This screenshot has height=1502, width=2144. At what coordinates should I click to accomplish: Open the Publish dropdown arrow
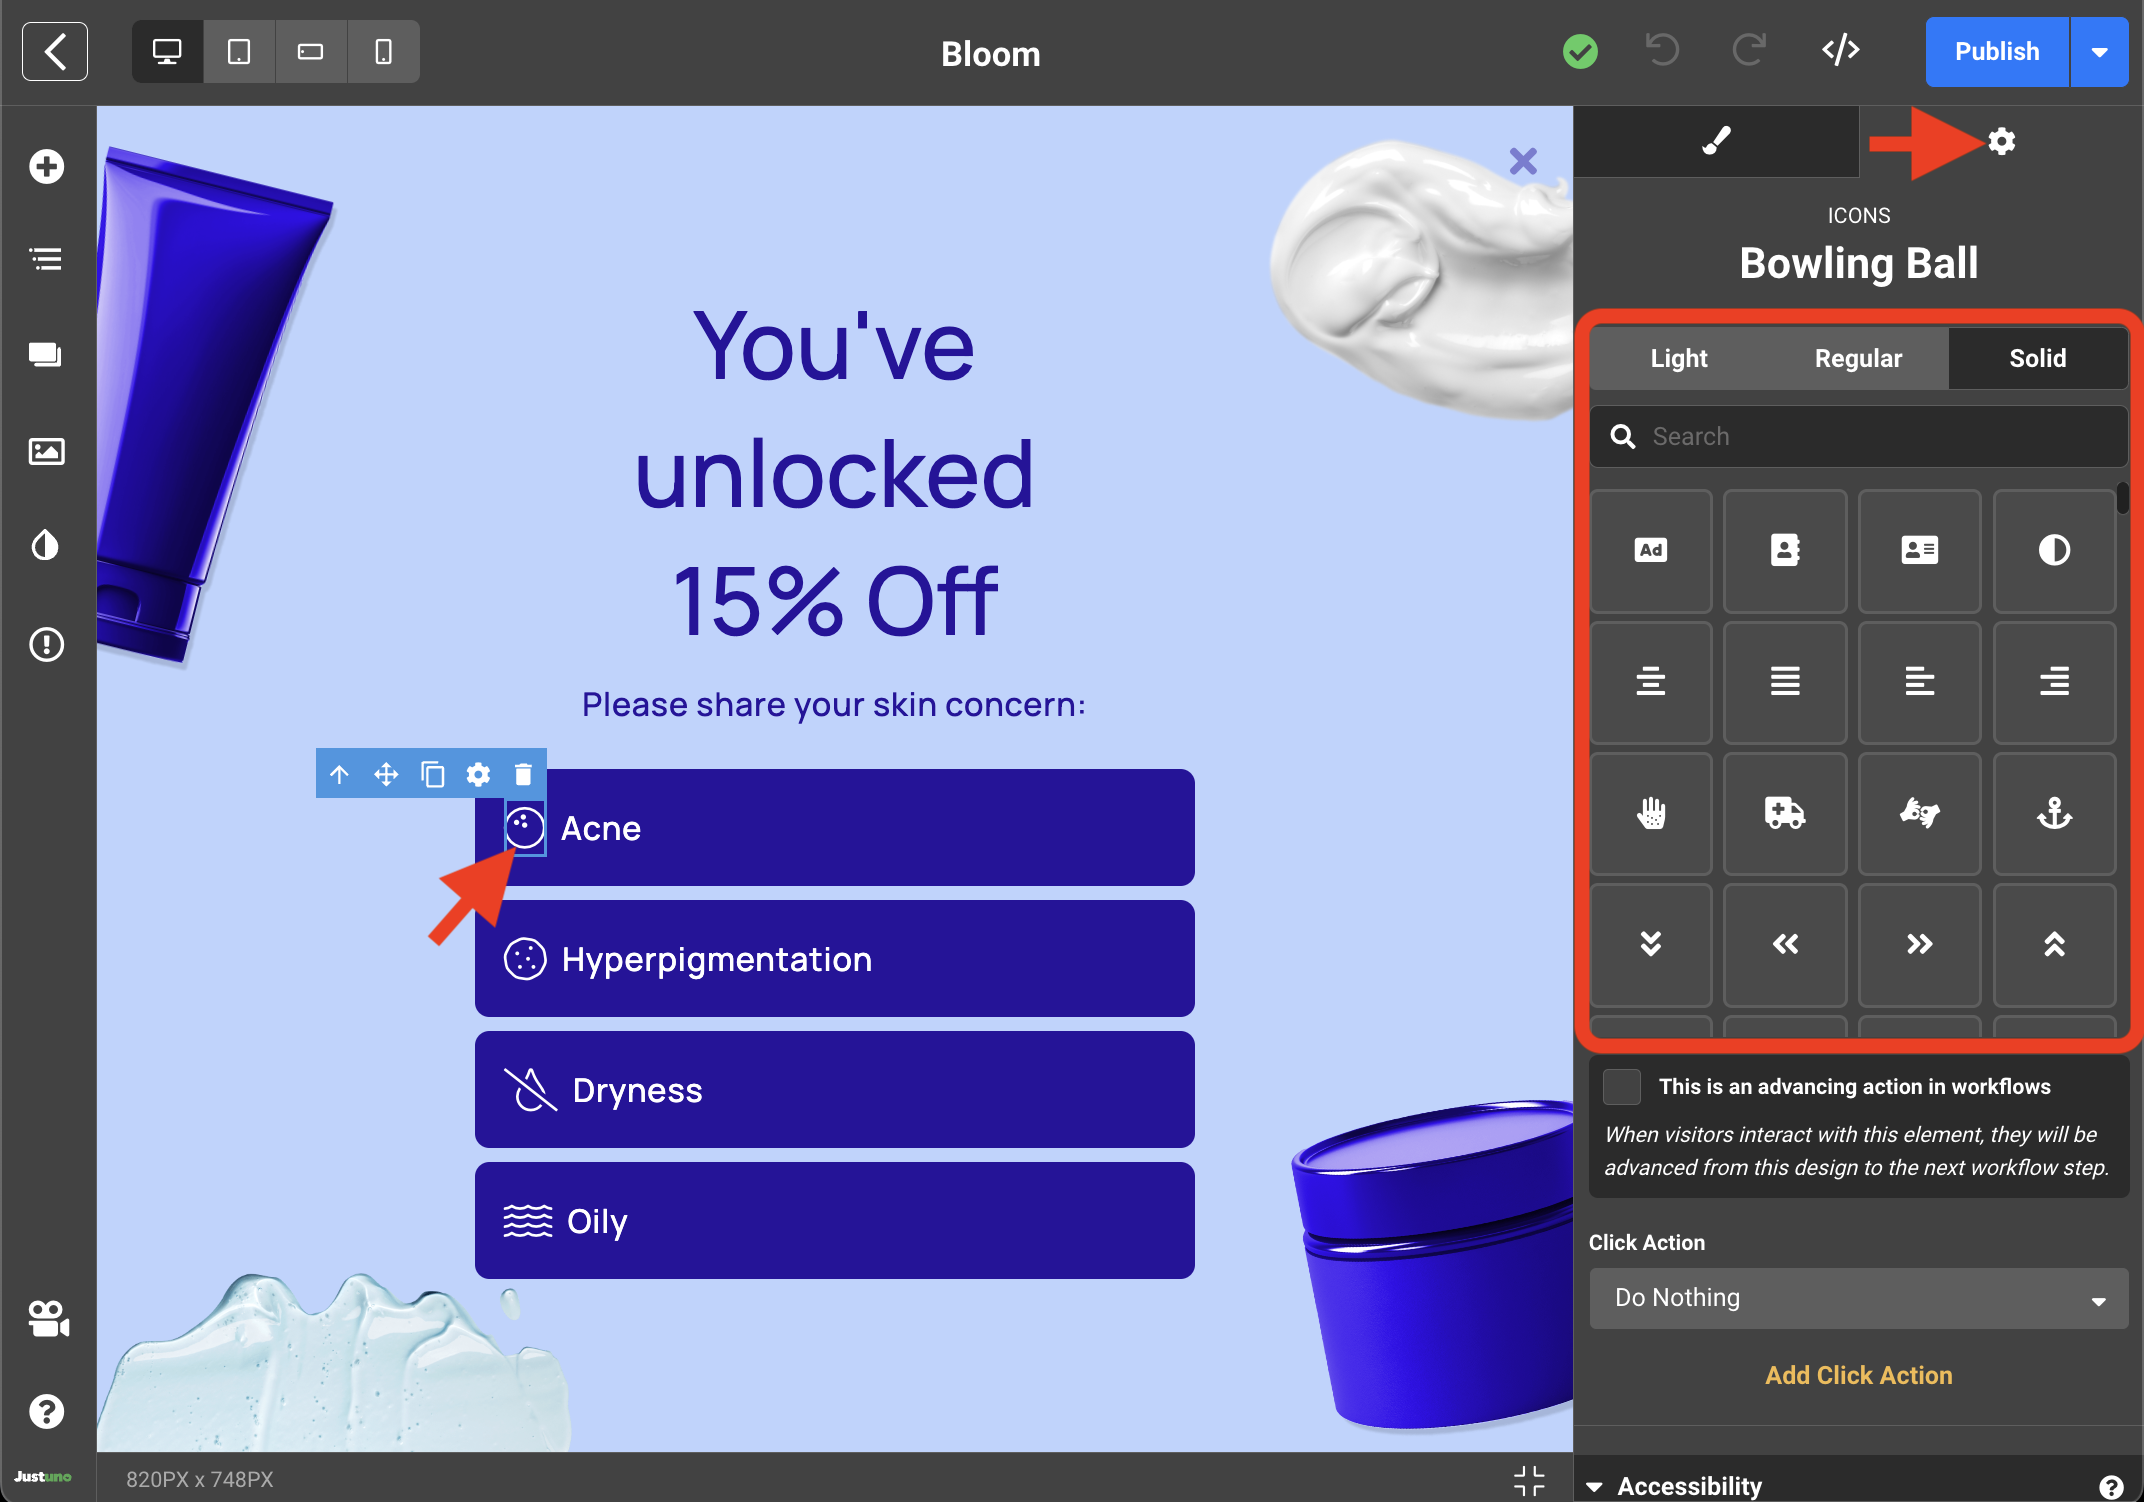tap(2099, 52)
